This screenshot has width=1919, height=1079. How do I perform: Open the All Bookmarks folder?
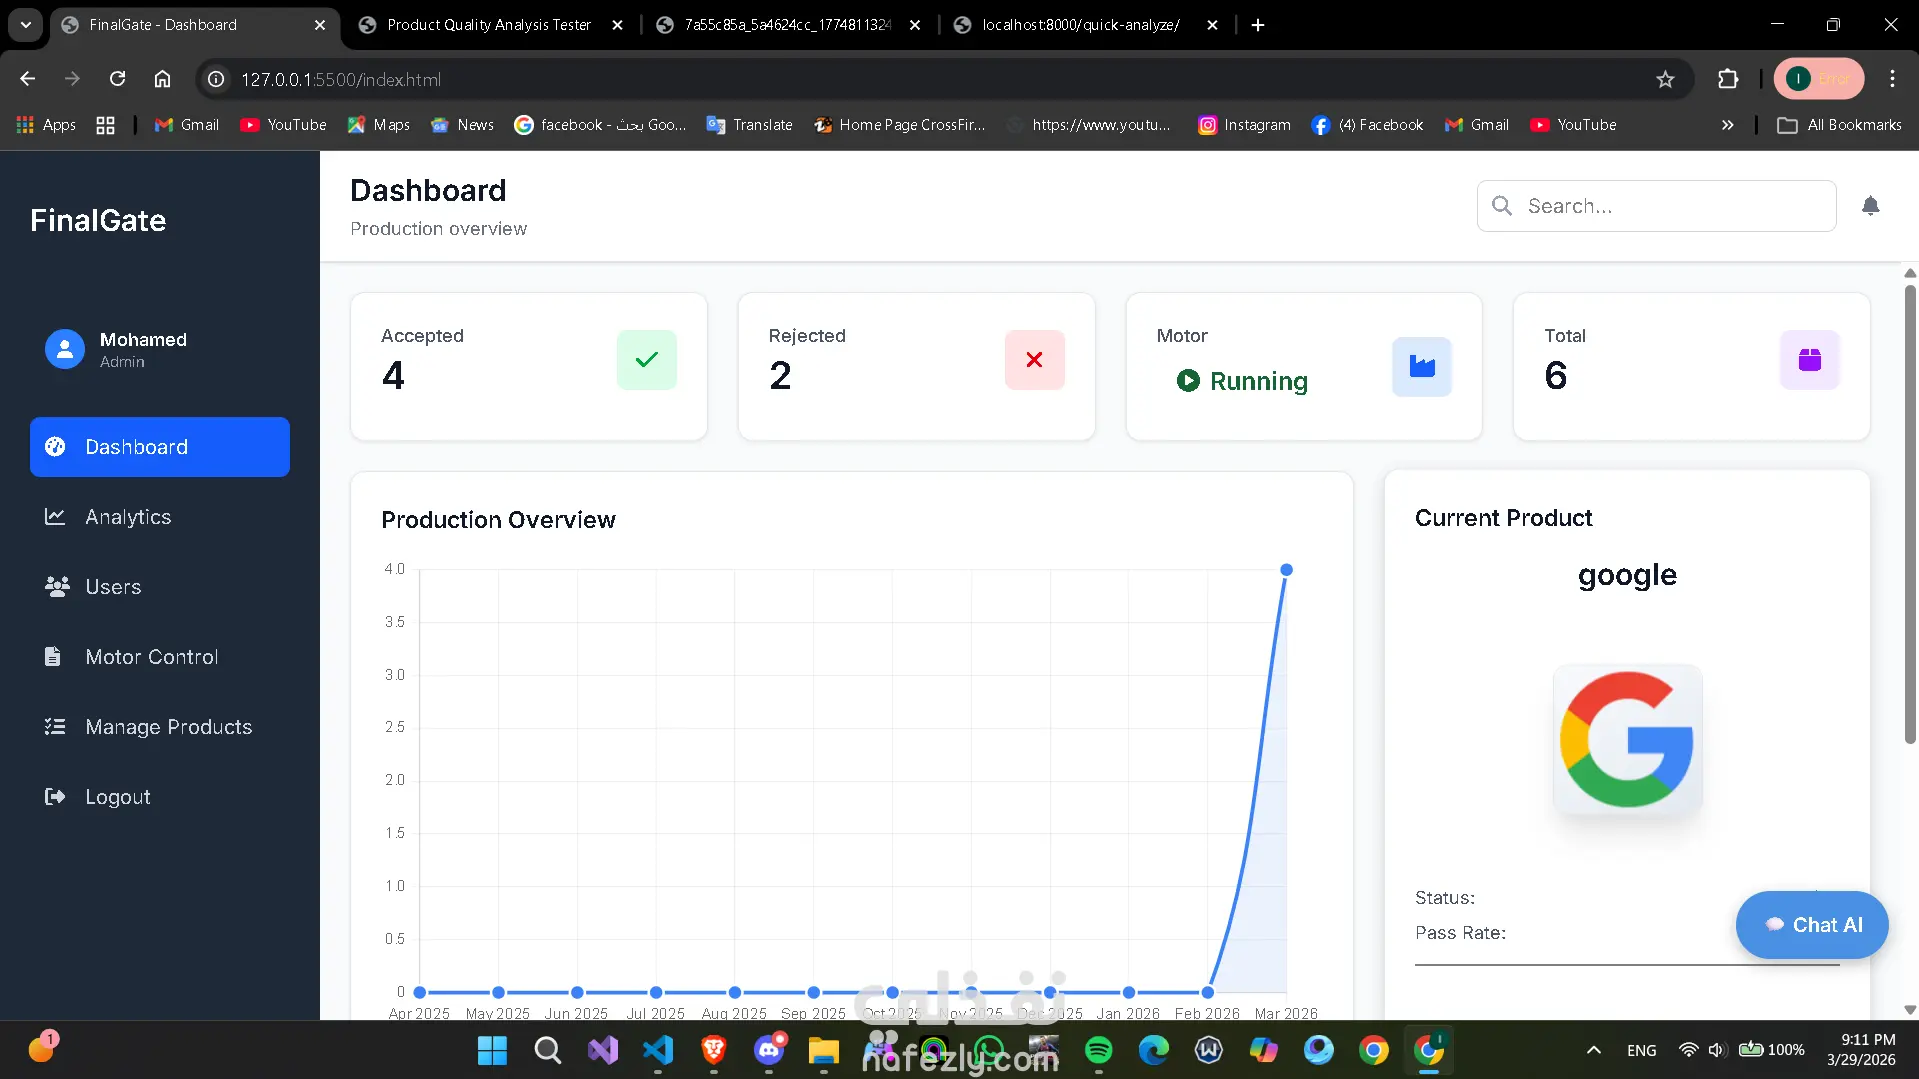click(1840, 125)
